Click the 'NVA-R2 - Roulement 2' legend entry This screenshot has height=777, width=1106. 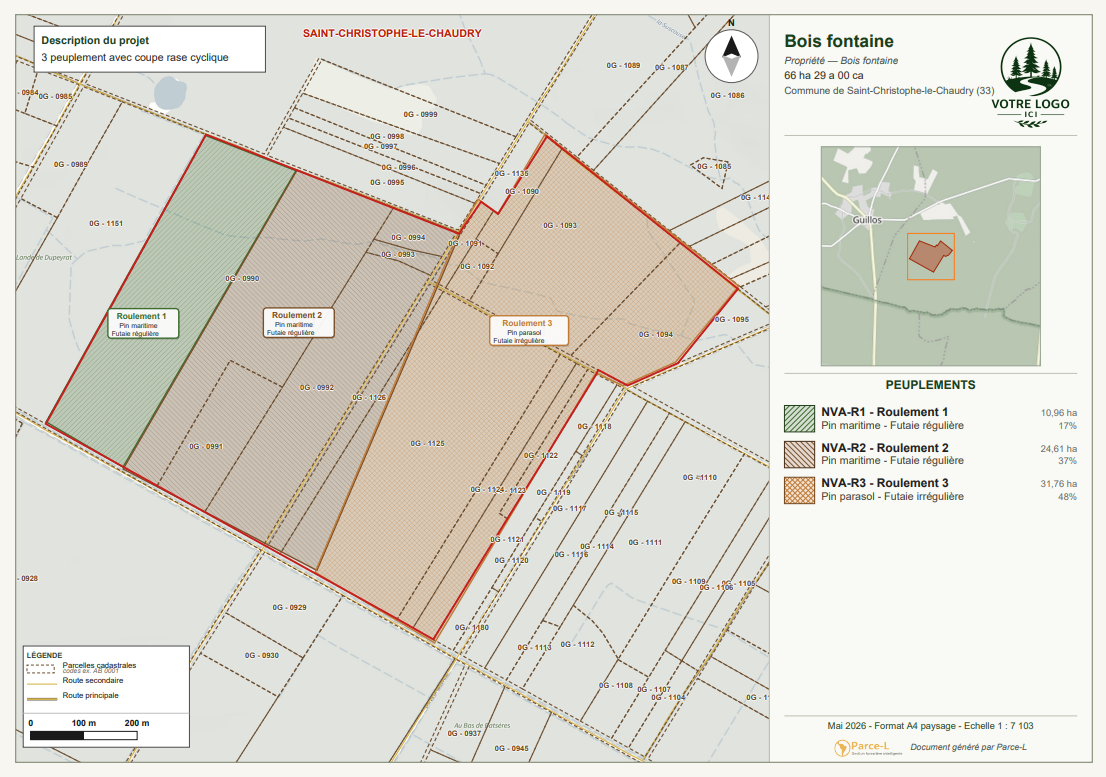885,448
